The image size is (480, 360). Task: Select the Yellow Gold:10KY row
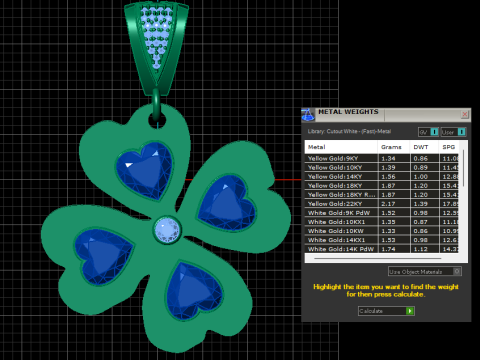[382, 167]
